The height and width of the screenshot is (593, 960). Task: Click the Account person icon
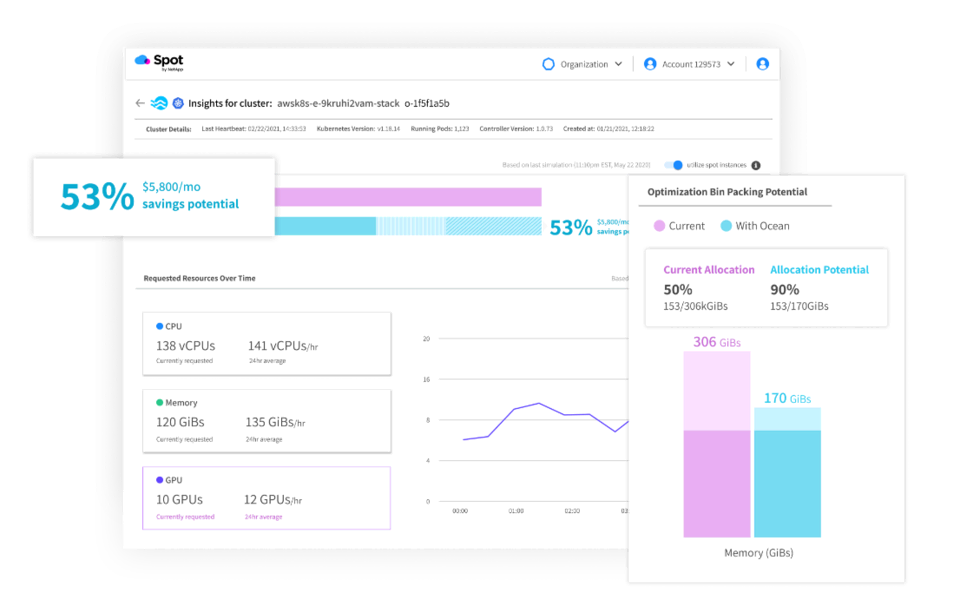[650, 64]
